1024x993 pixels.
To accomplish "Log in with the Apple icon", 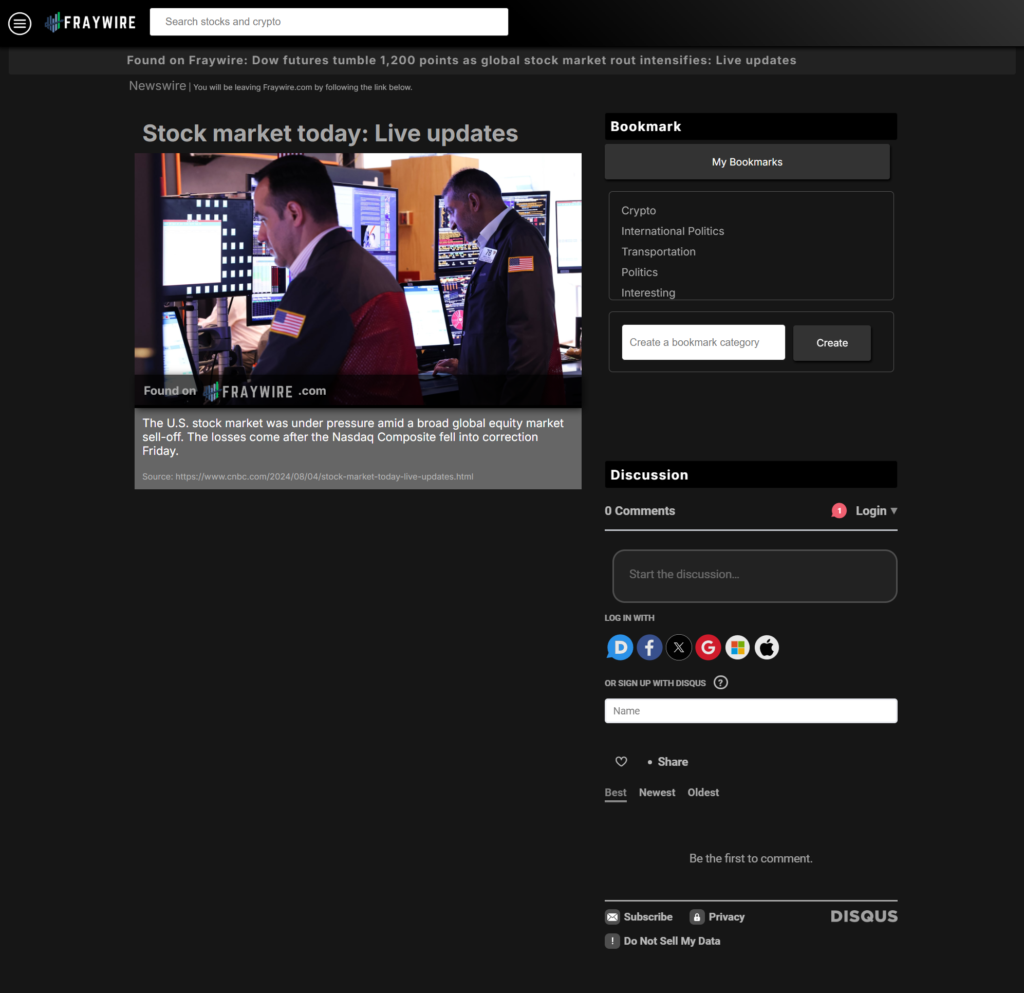I will pyautogui.click(x=767, y=647).
